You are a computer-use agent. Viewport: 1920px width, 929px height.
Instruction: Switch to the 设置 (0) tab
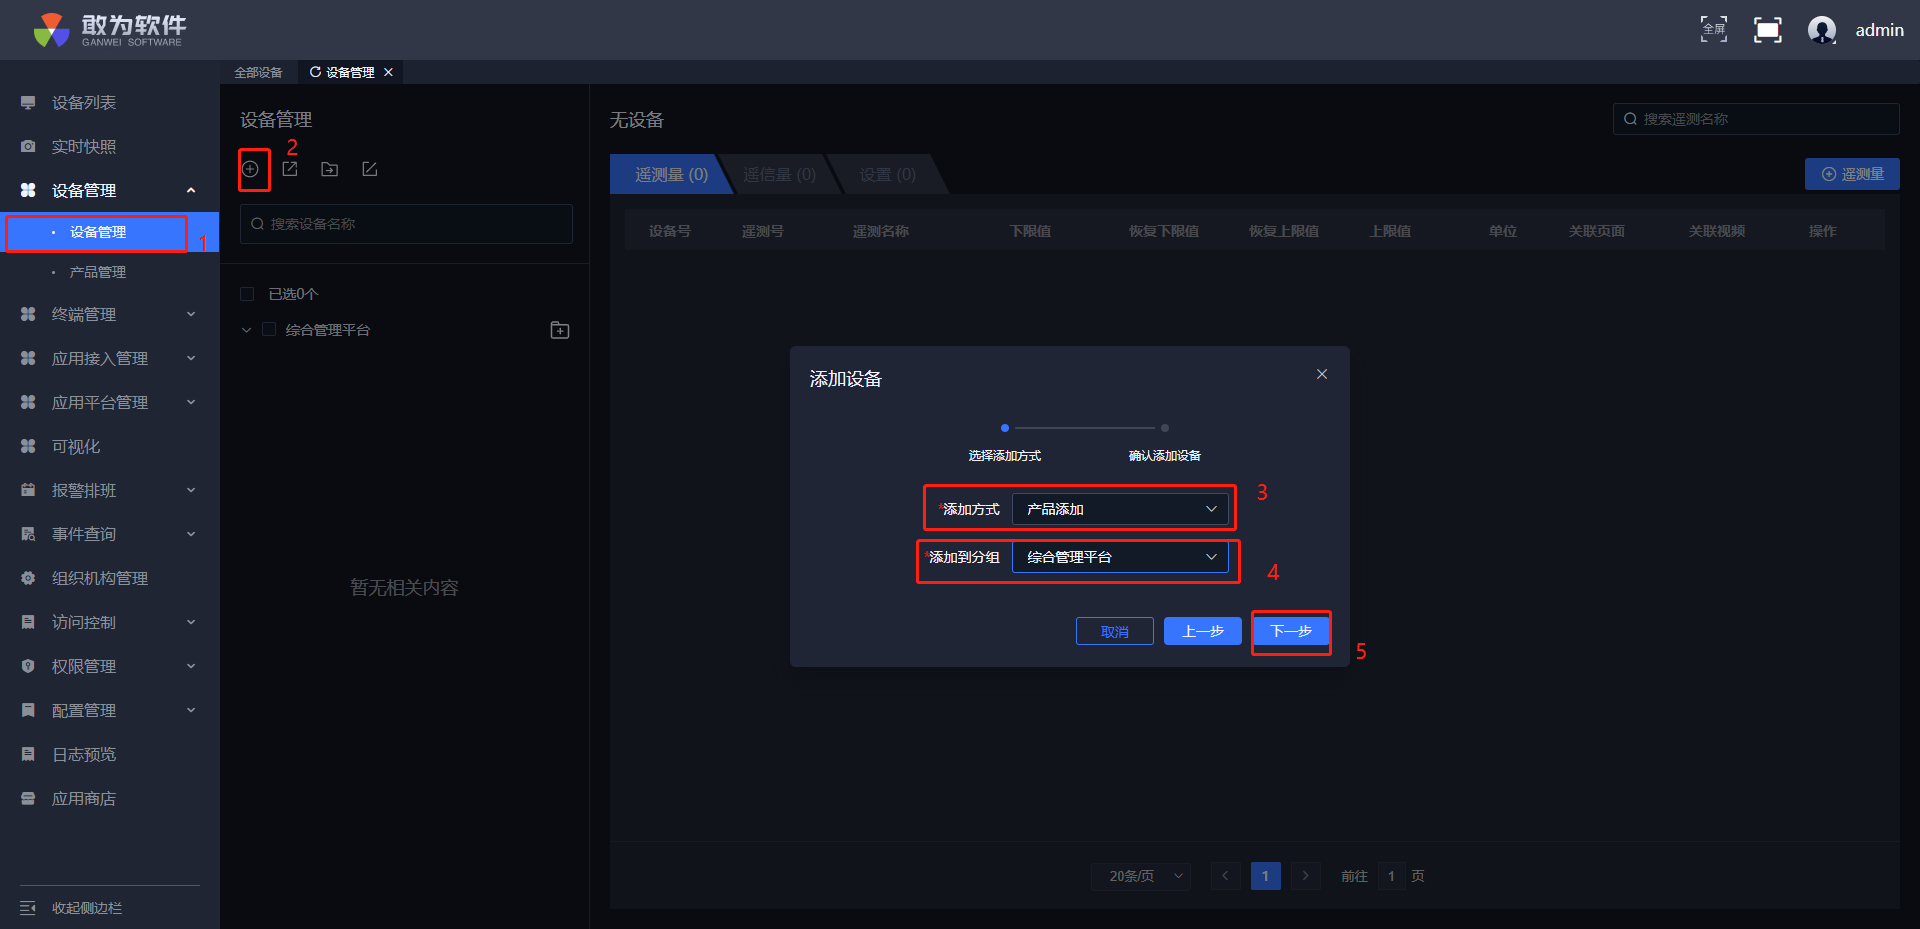coord(887,175)
